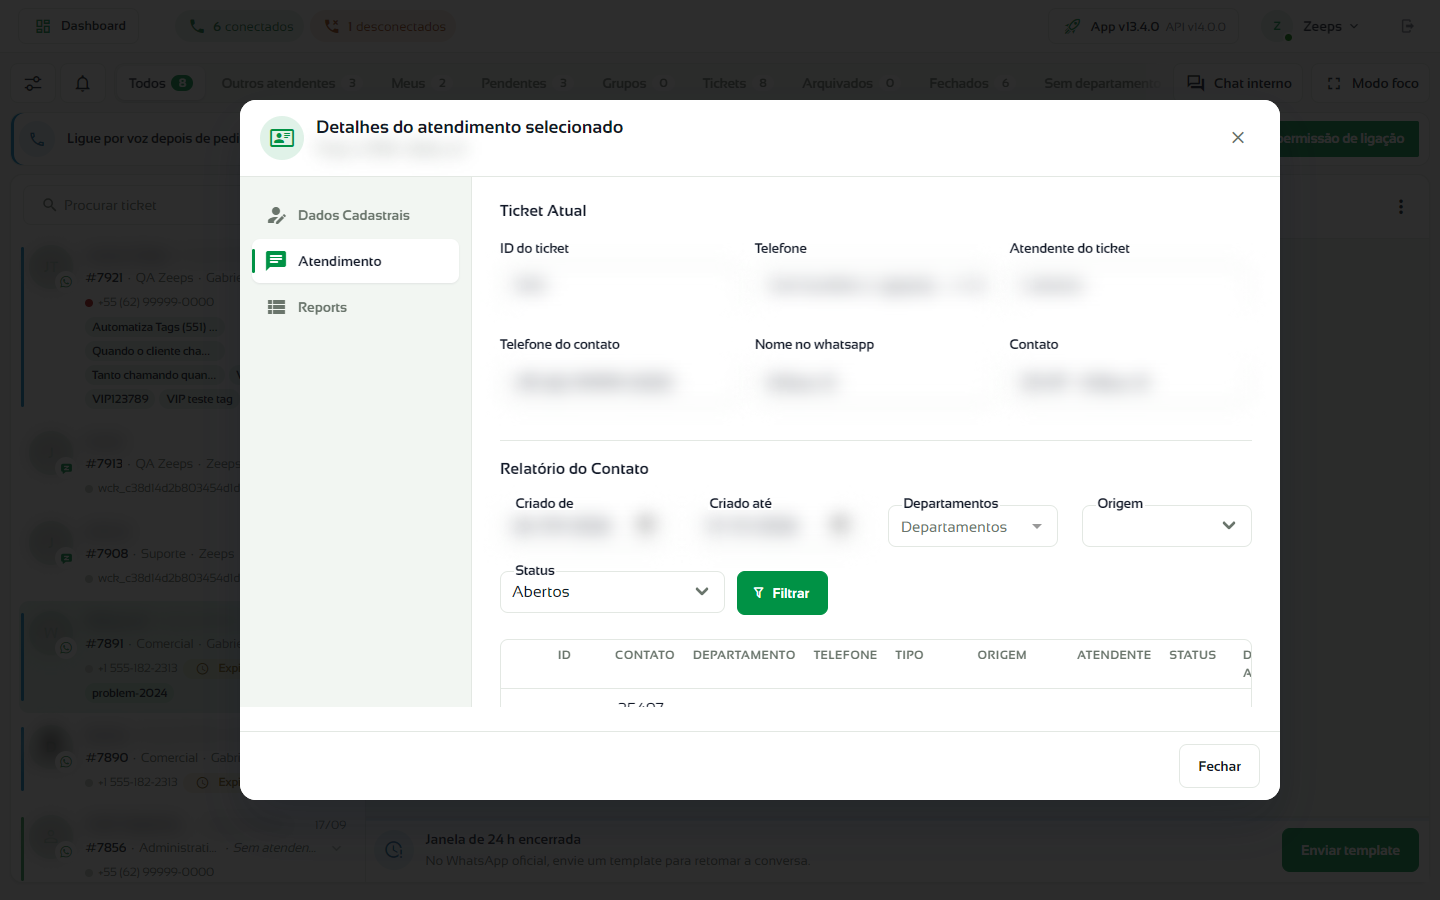This screenshot has height=900, width=1440.
Task: Expand the Status dropdown showing Abertos
Action: (x=612, y=592)
